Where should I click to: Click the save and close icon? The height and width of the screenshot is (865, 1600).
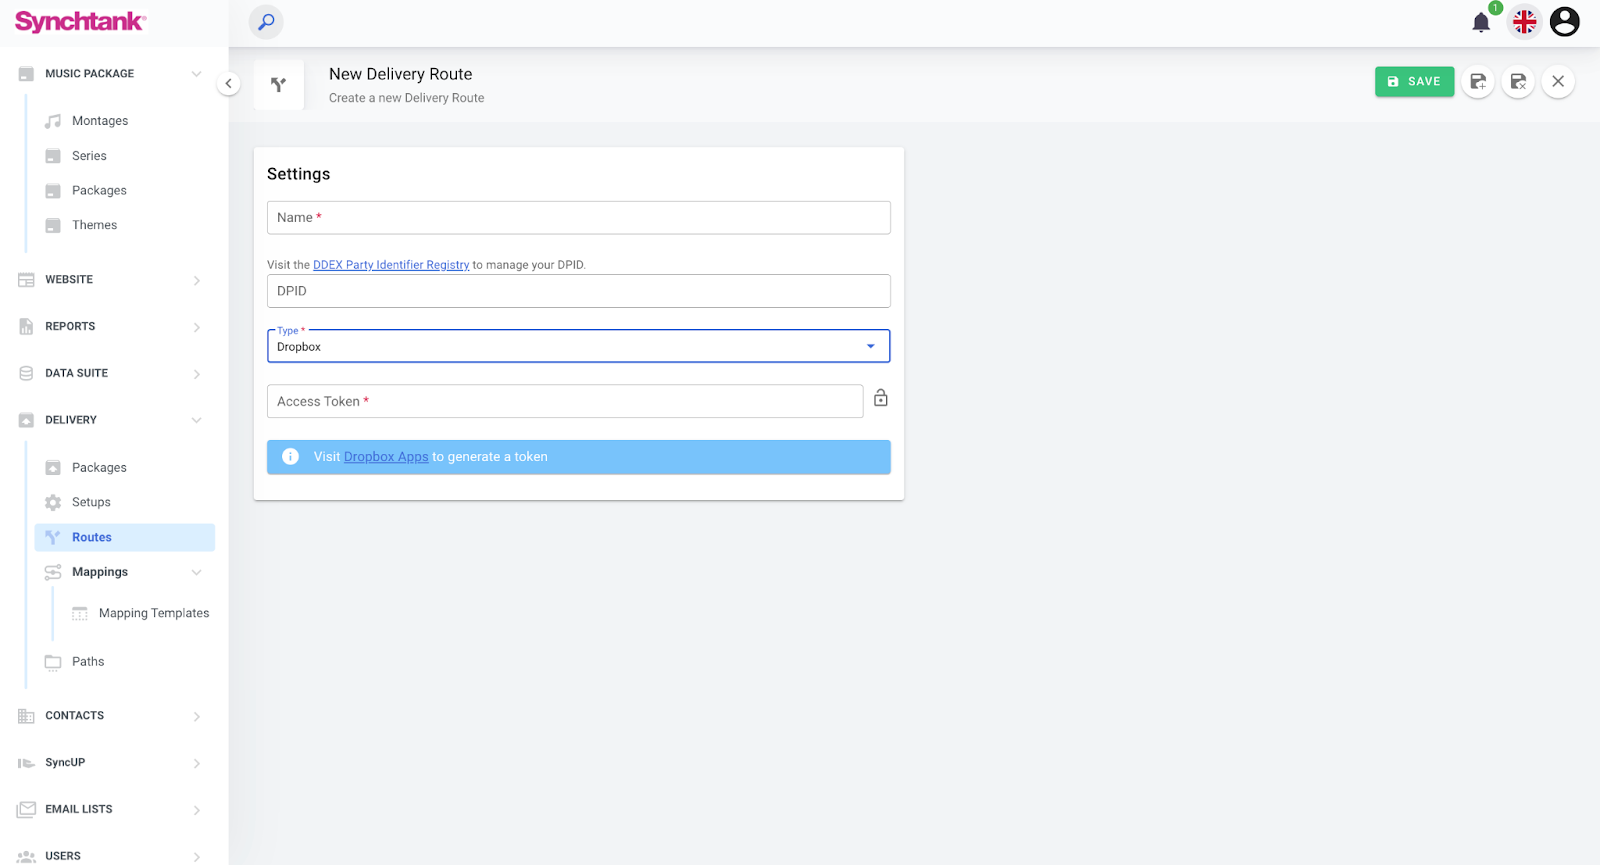pos(1518,82)
